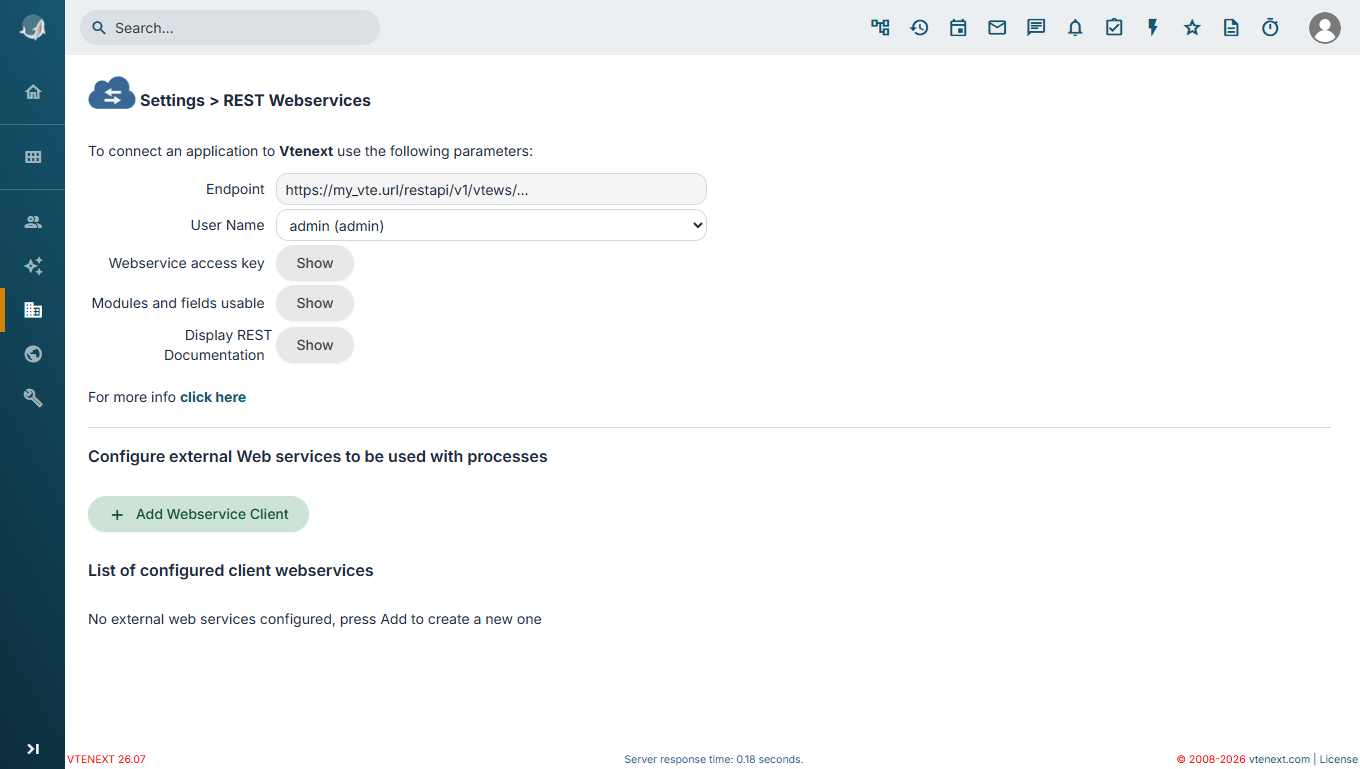Open vtenext.com link in footer
The width and height of the screenshot is (1360, 769).
(1279, 760)
